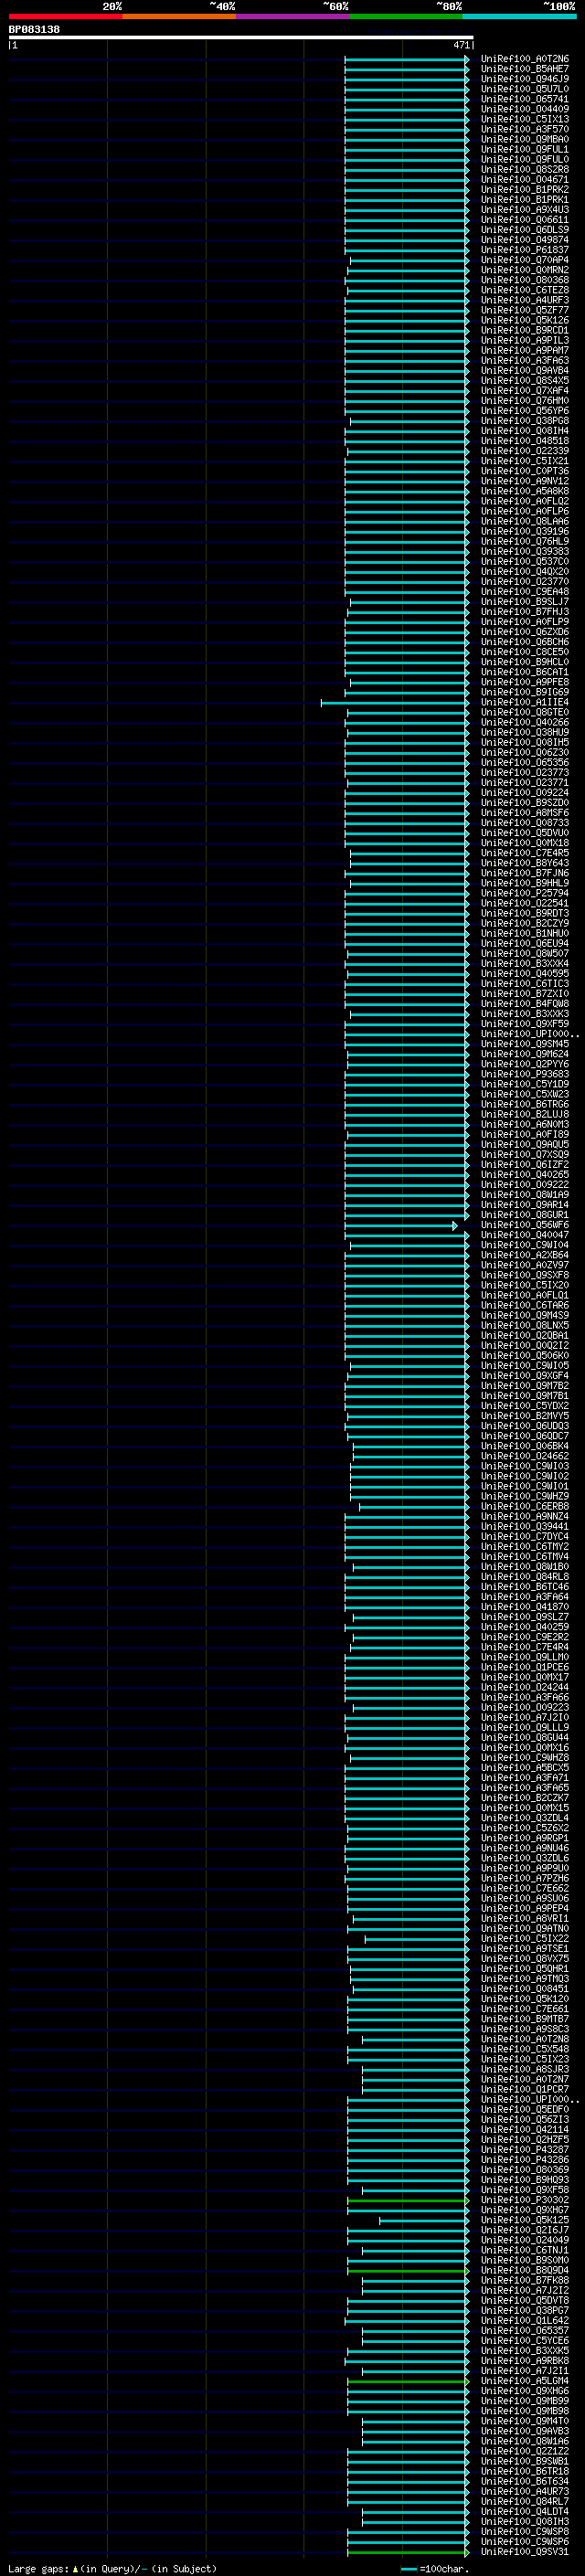The height and width of the screenshot is (2576, 585).
Task: Open hit UniRef100_Q38PG7
Action: pos(524,2311)
